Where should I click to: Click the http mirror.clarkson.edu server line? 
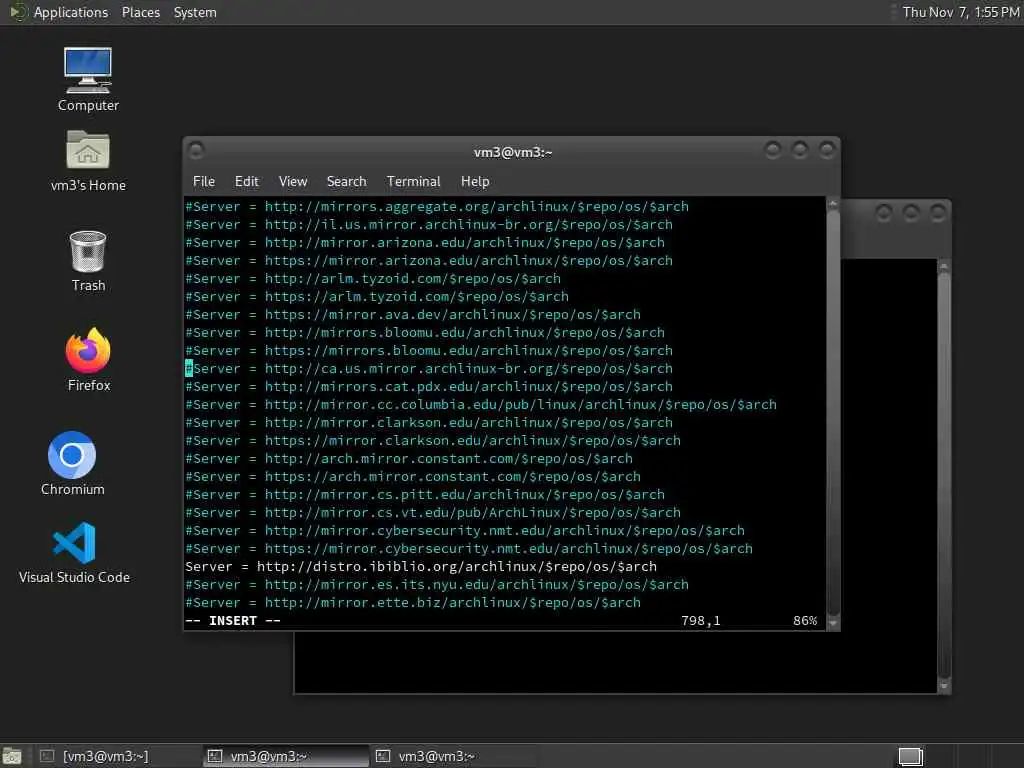coord(429,423)
